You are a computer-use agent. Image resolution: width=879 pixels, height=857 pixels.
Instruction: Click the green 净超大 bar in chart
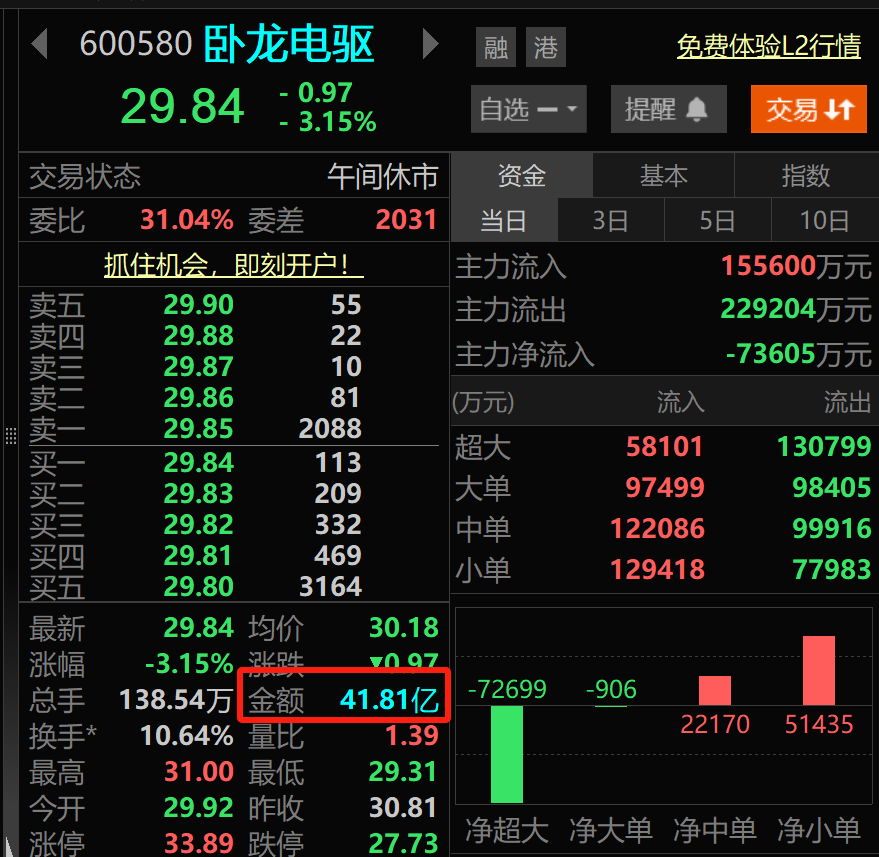point(507,754)
